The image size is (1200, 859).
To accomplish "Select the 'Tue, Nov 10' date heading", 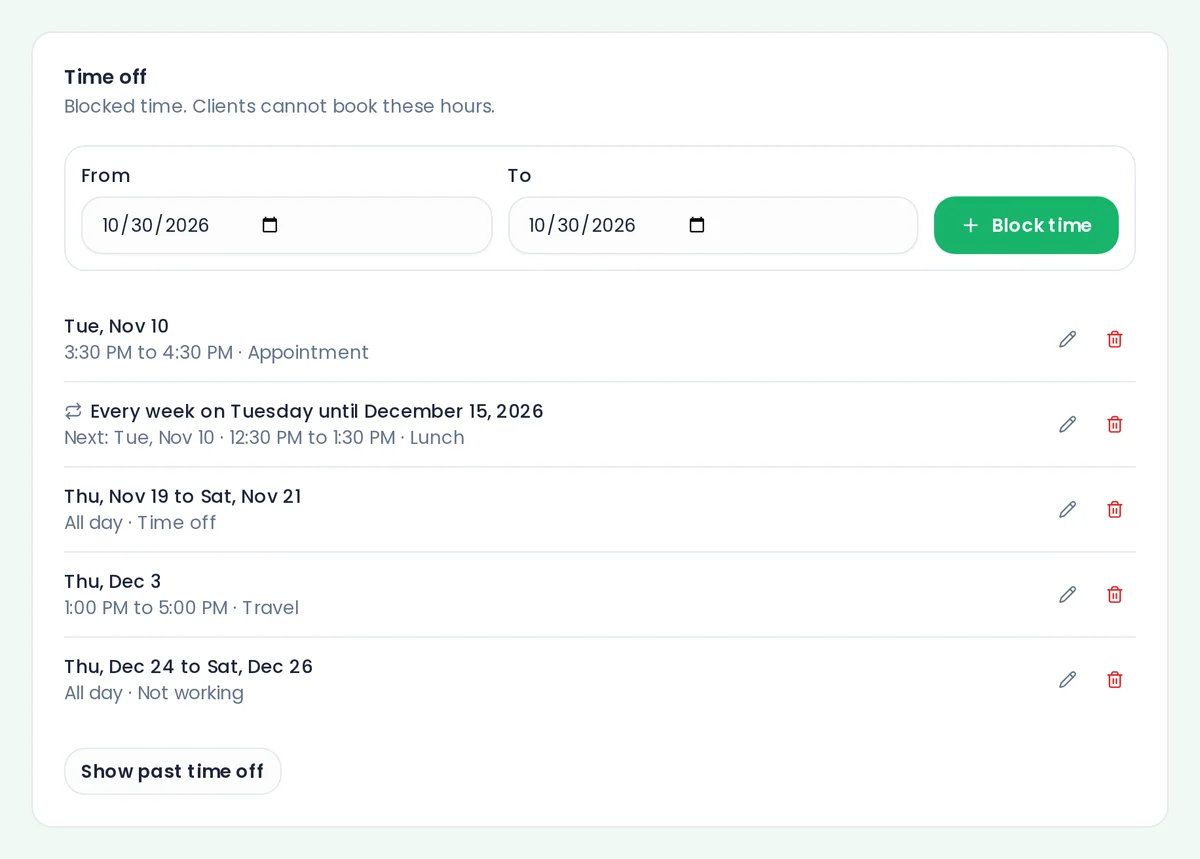I will pyautogui.click(x=116, y=326).
